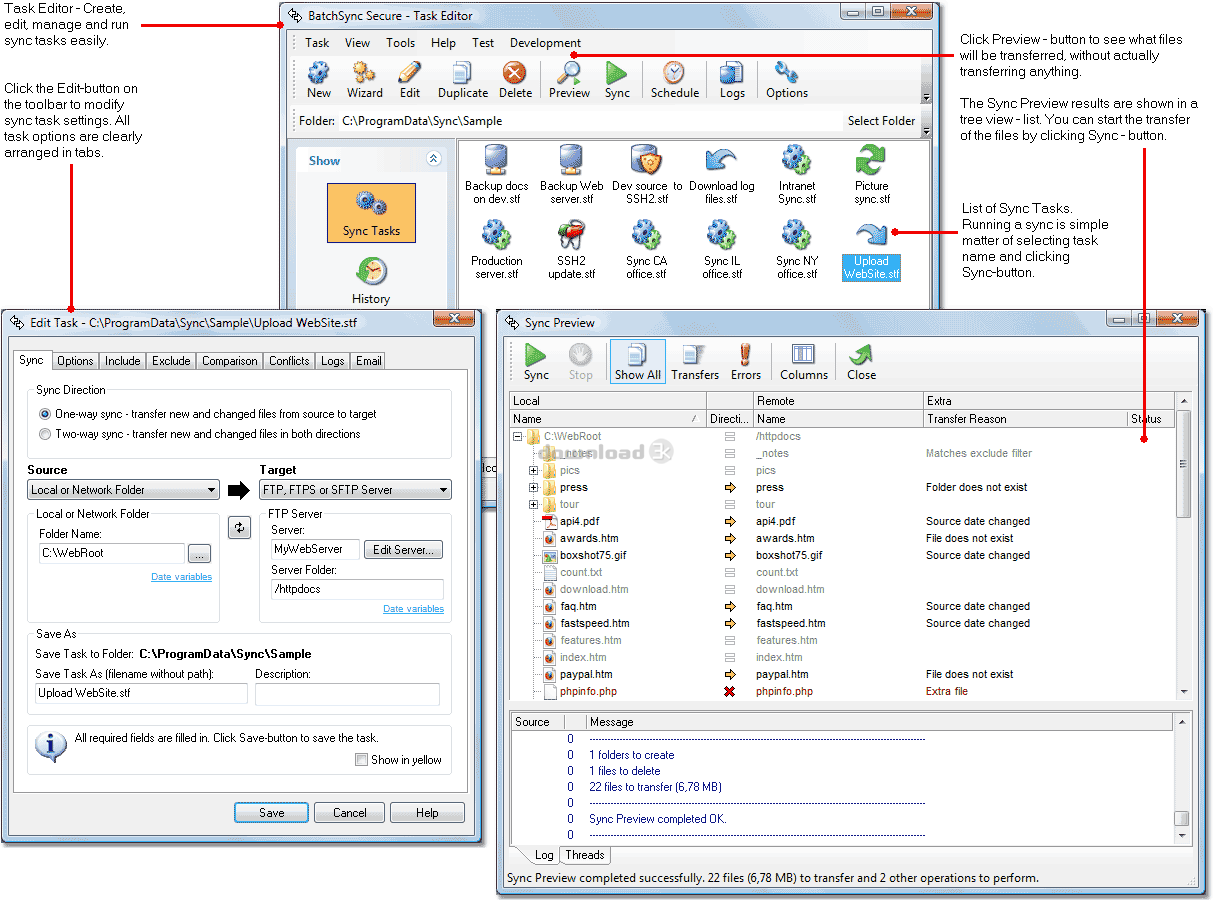
Task: Click Date variables link under FTP Server
Action: tap(413, 609)
